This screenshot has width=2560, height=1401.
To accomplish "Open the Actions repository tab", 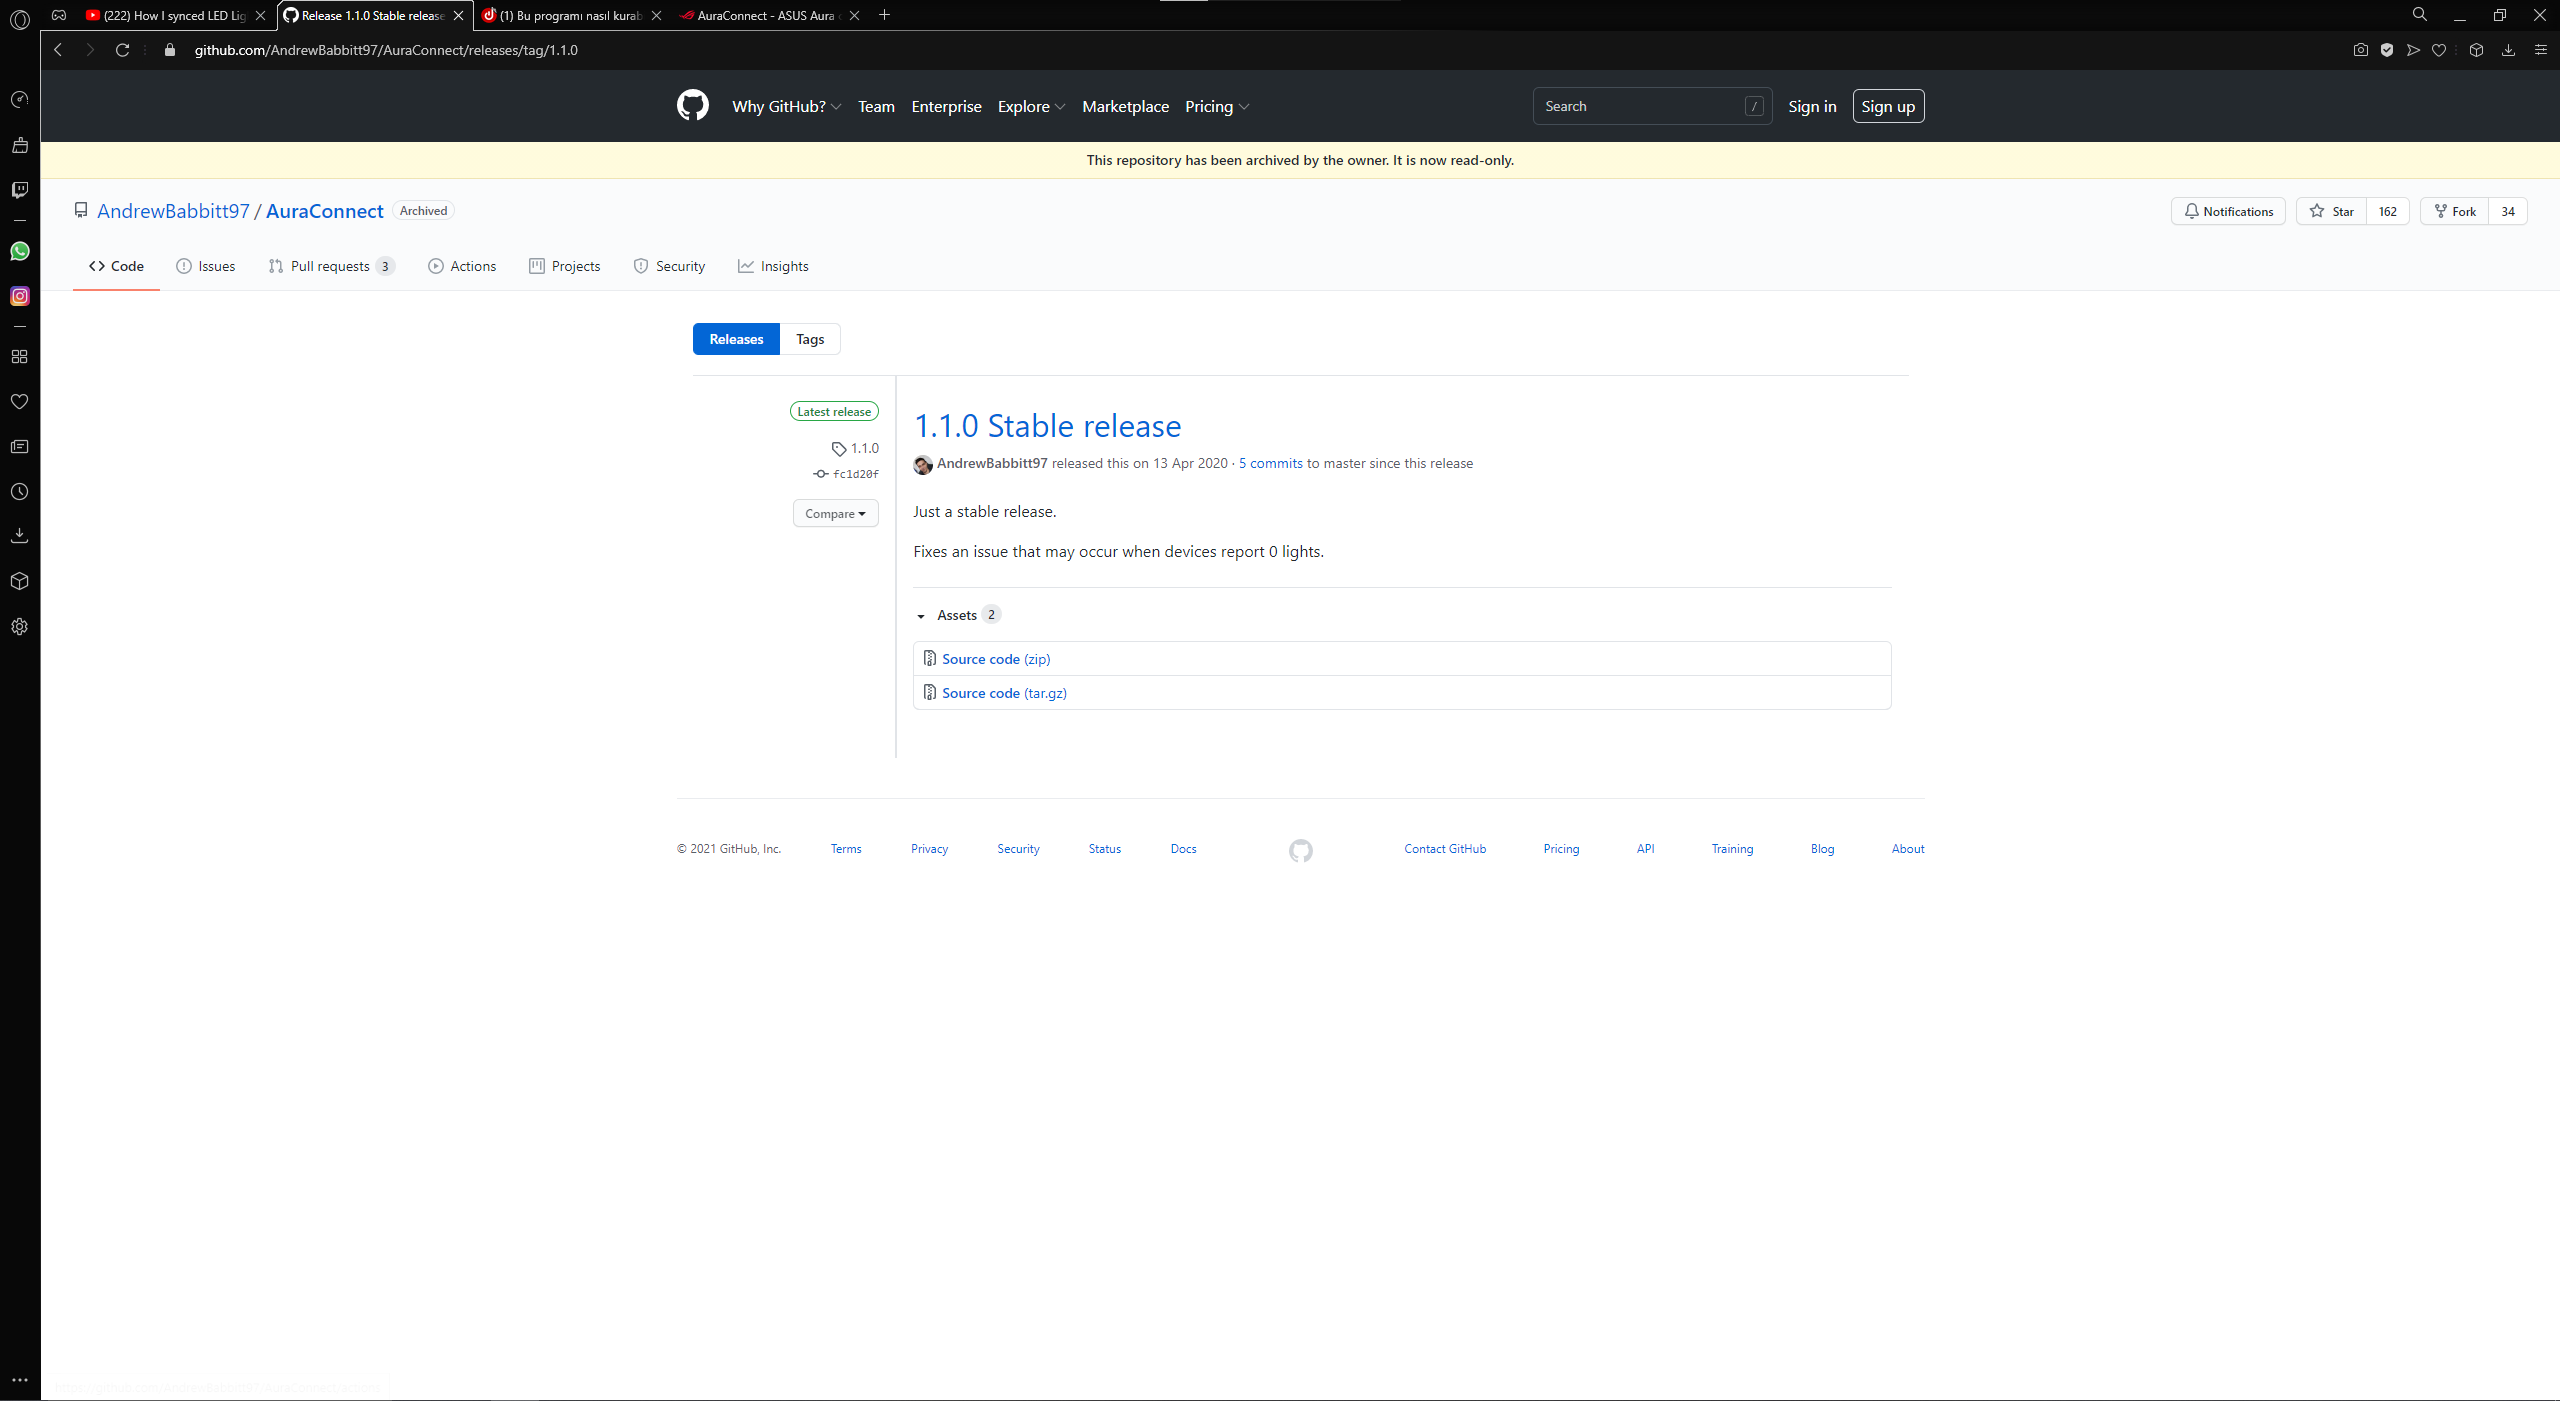I will tap(462, 266).
